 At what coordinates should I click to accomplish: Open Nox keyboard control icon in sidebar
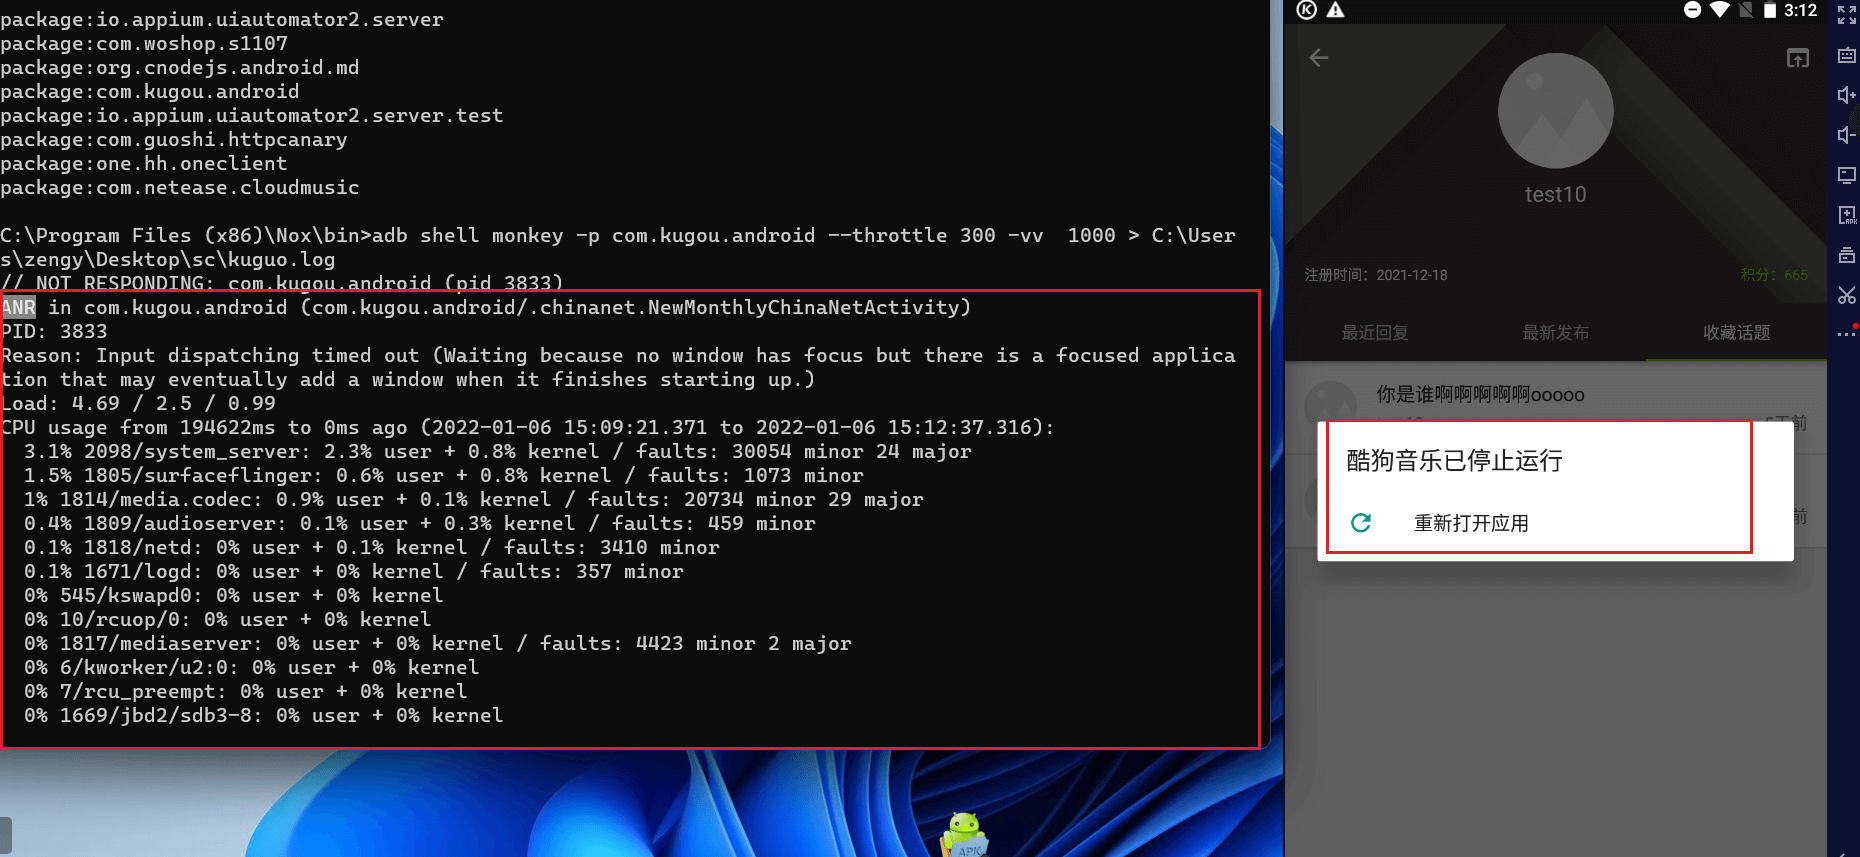tap(1846, 55)
